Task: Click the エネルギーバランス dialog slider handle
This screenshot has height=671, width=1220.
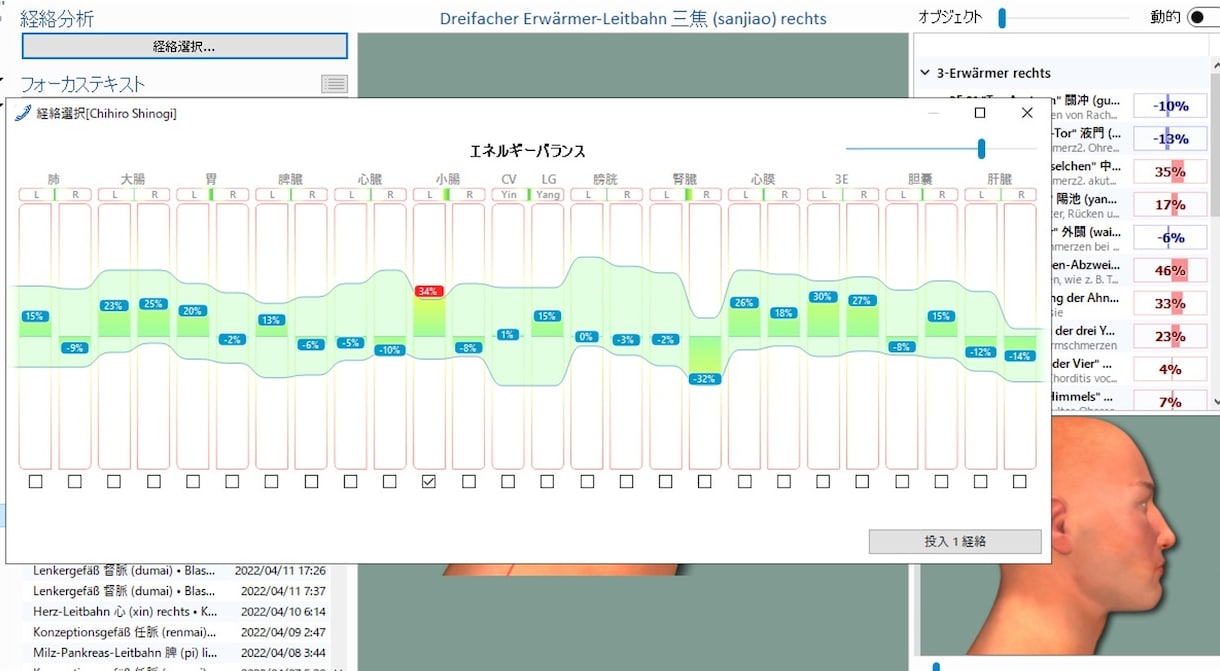Action: [x=982, y=149]
